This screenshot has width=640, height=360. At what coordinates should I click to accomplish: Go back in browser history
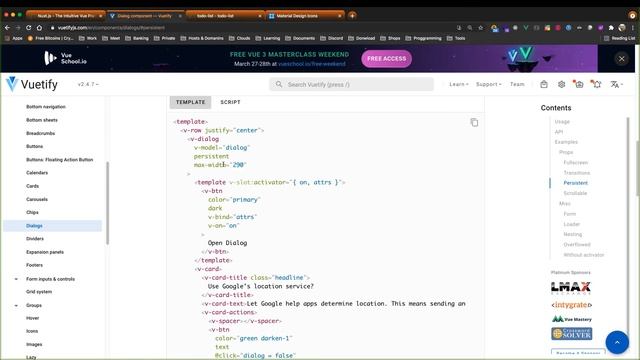pos(7,28)
